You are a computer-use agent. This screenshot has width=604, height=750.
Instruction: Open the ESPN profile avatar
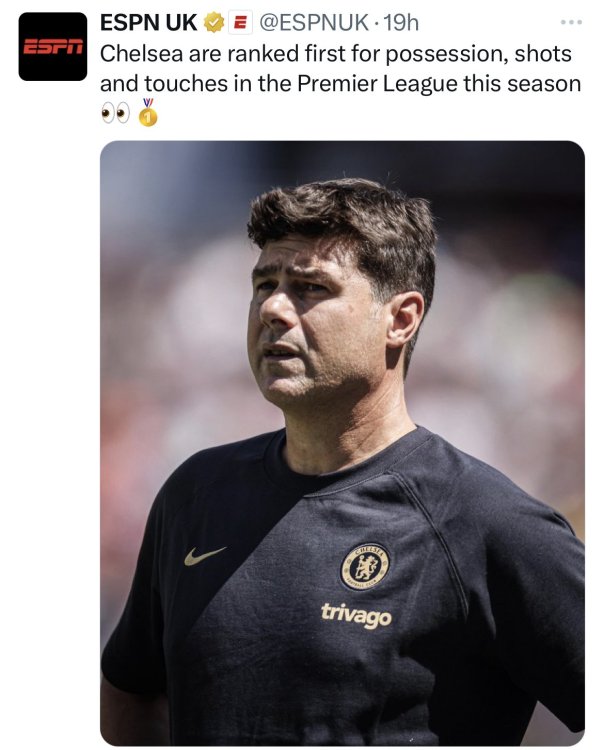53,46
